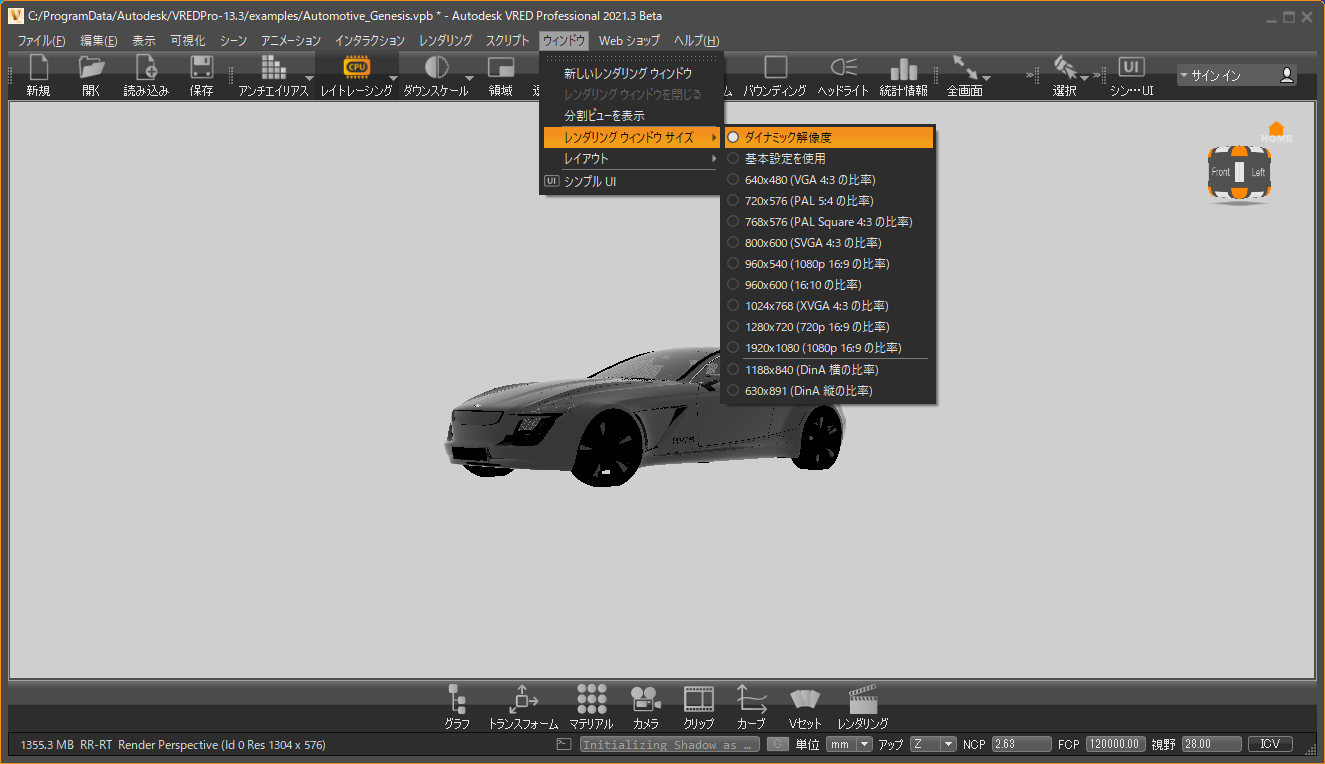This screenshot has height=764, width=1325.
Task: Click the 読み込み (Import) icon
Action: tap(146, 68)
